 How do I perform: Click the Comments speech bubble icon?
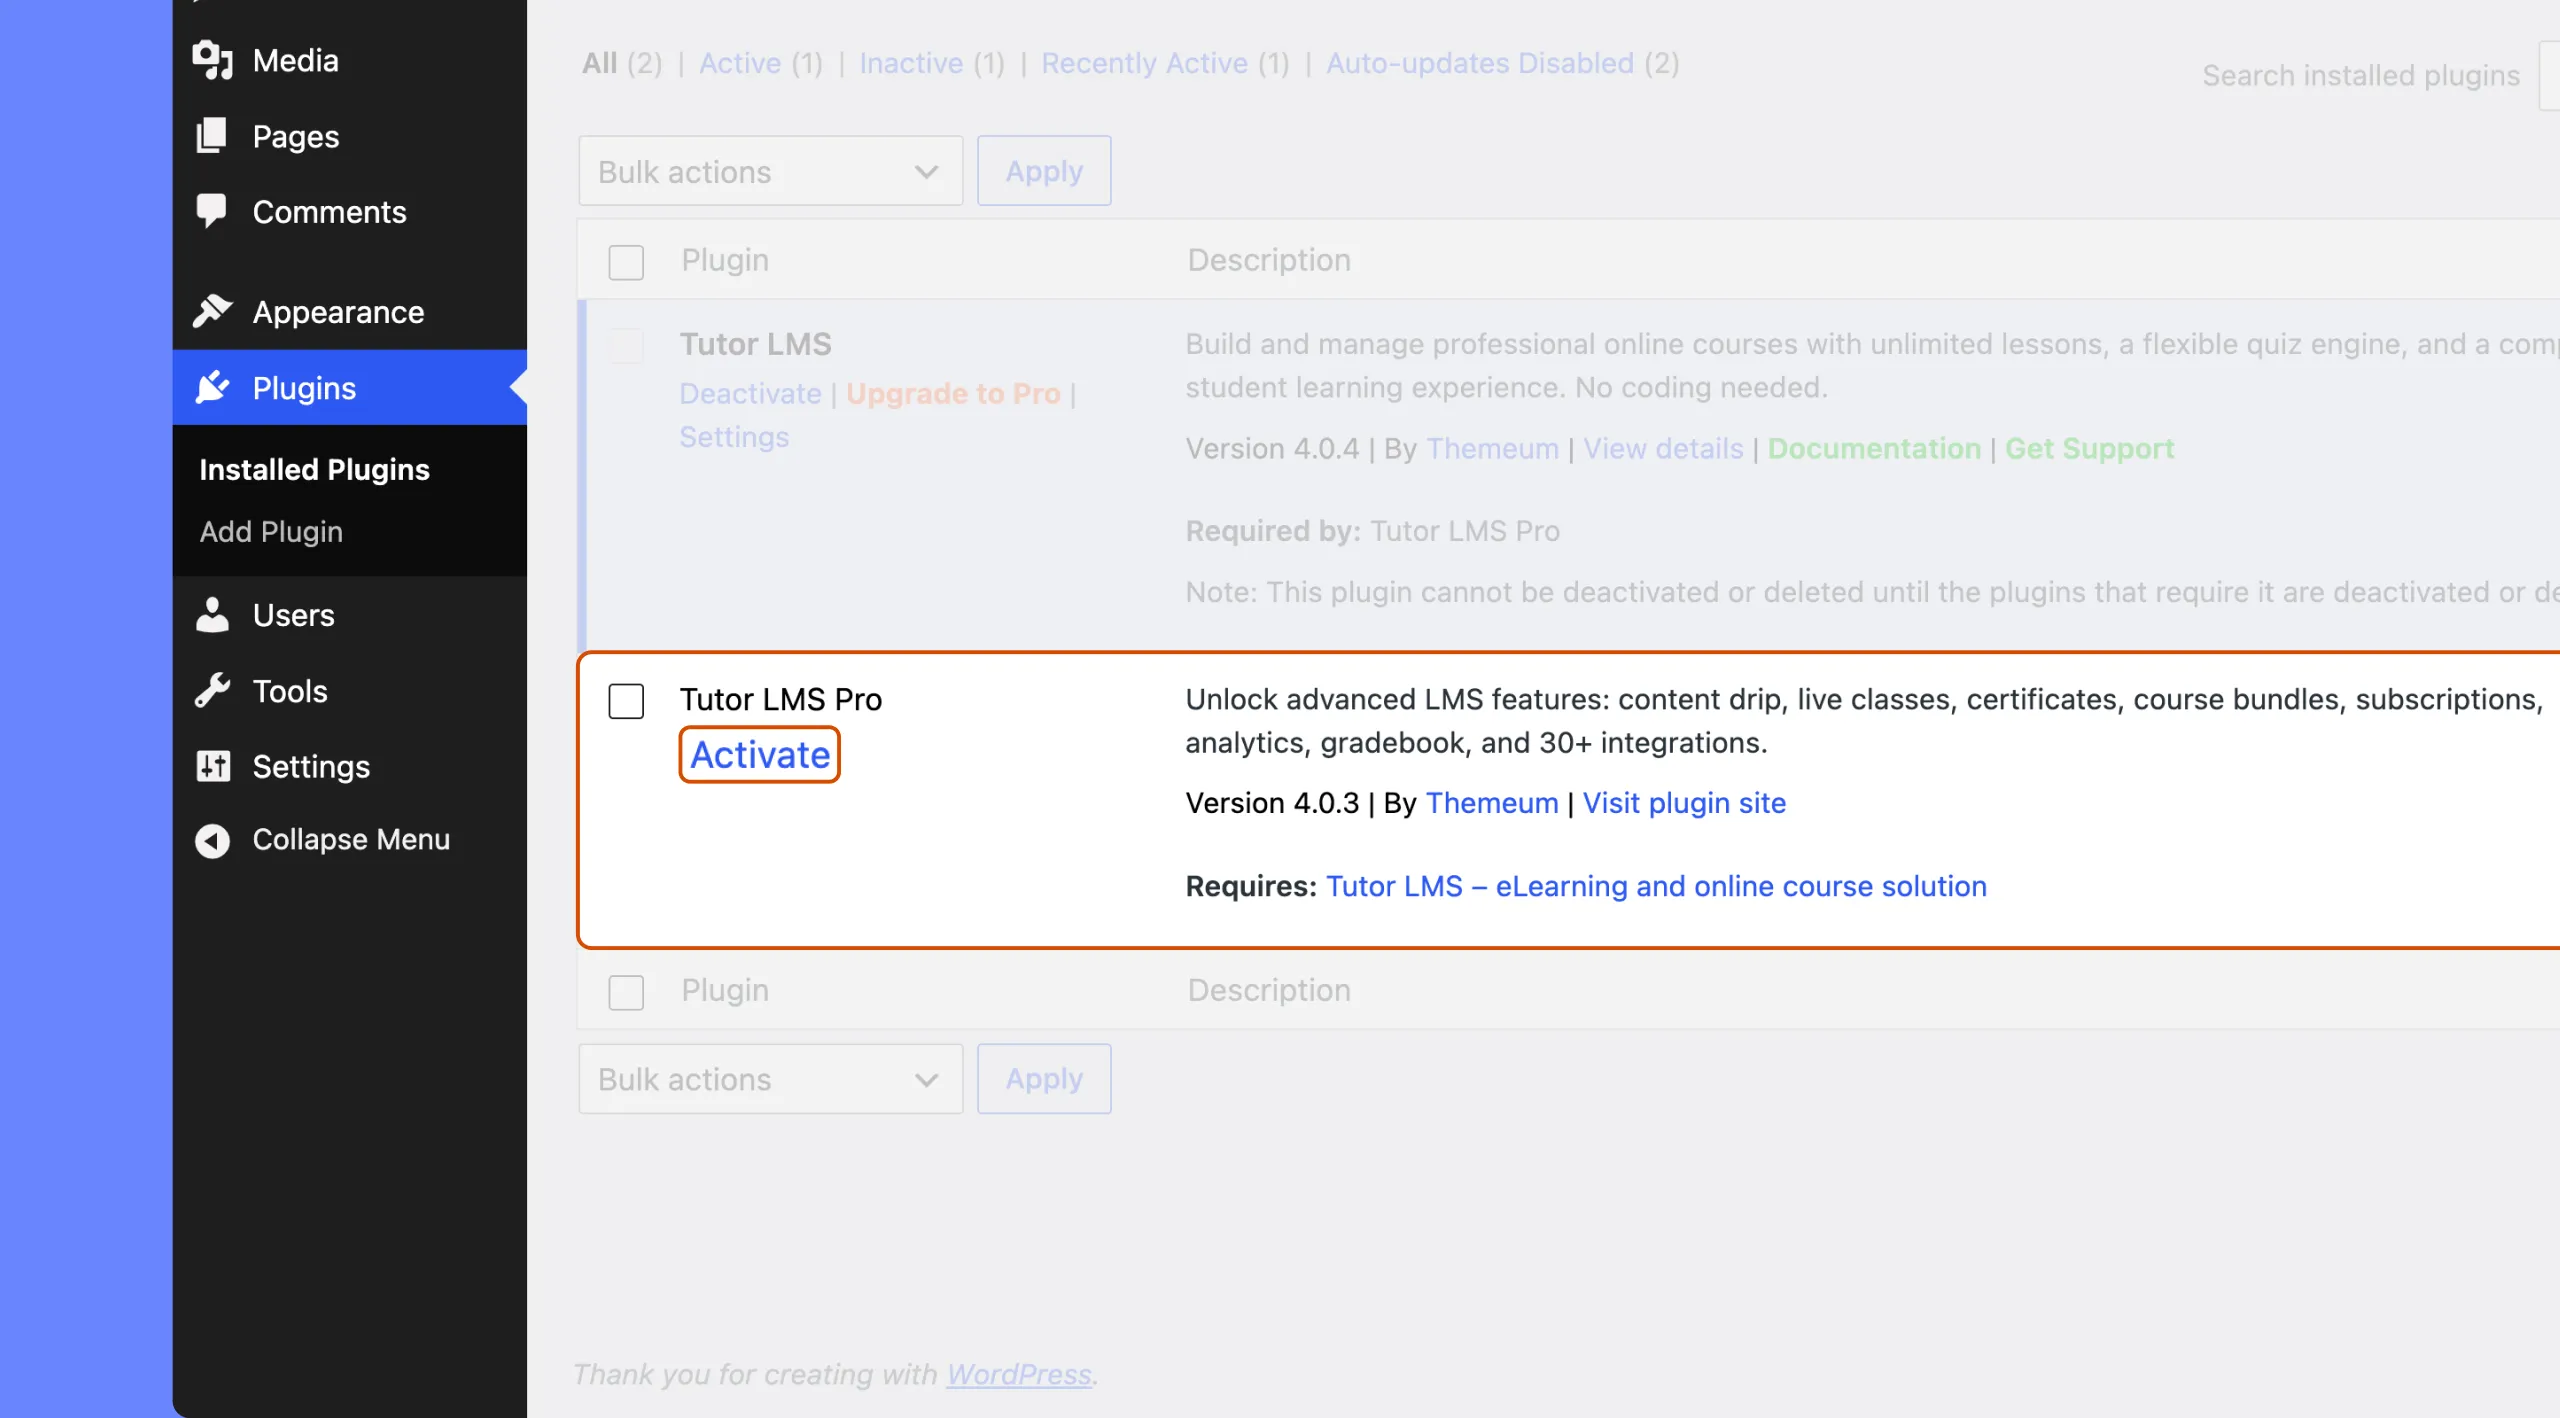(x=212, y=211)
